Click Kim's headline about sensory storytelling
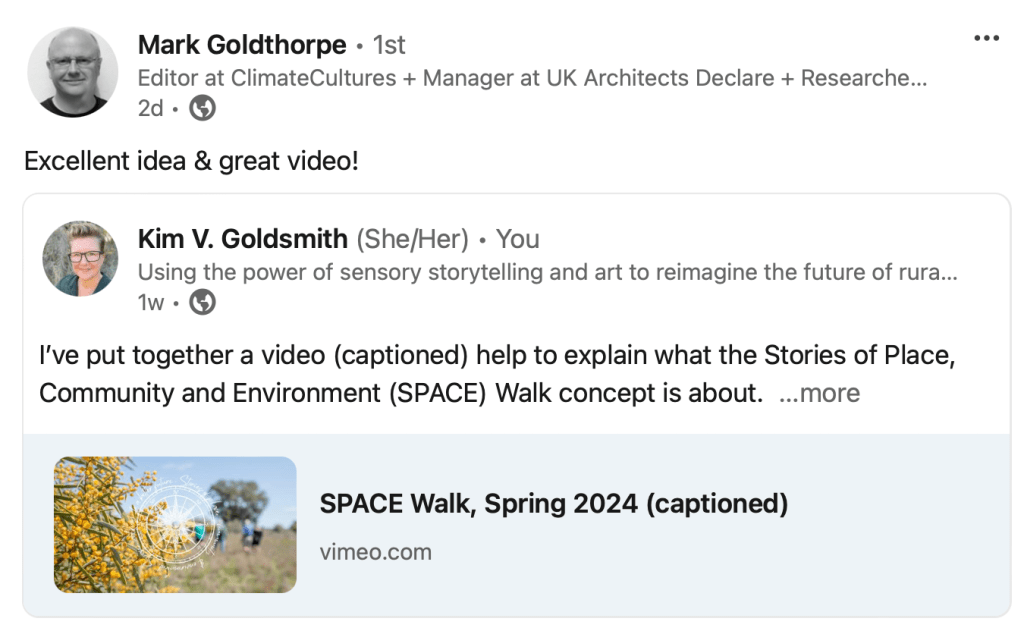Viewport: 1024px width, 631px height. 547,272
